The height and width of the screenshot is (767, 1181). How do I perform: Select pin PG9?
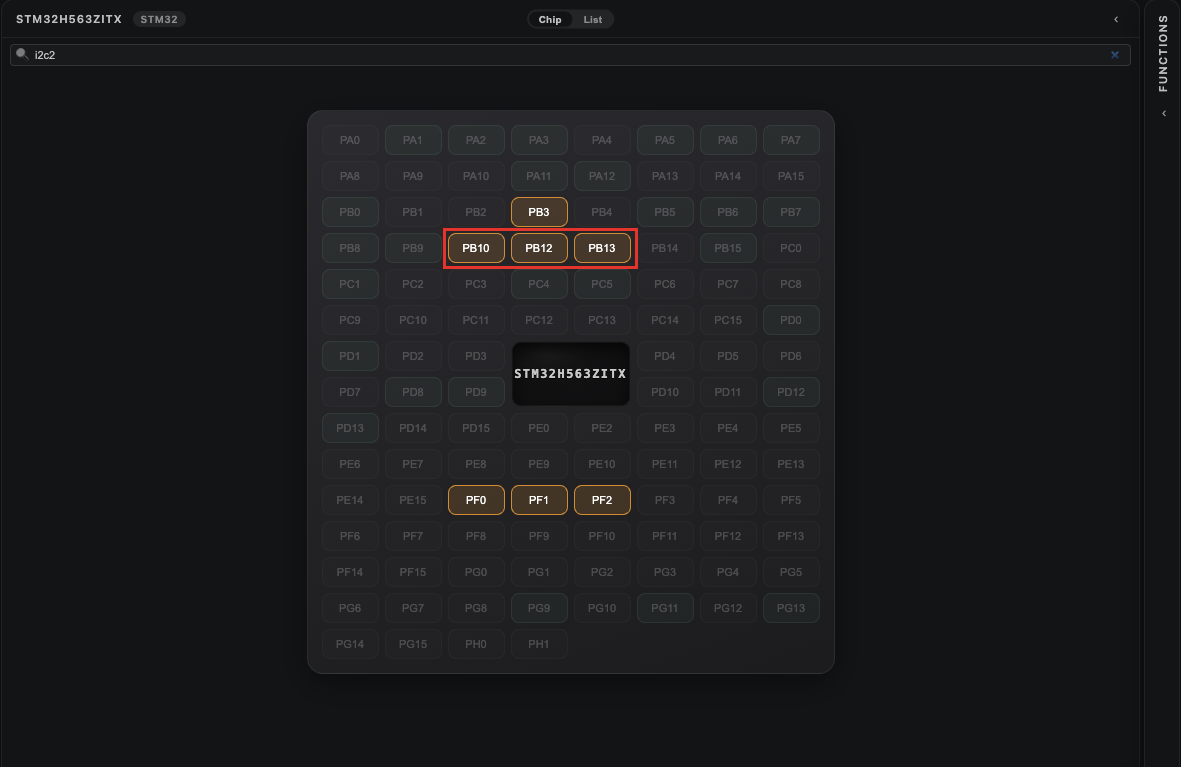[539, 609]
